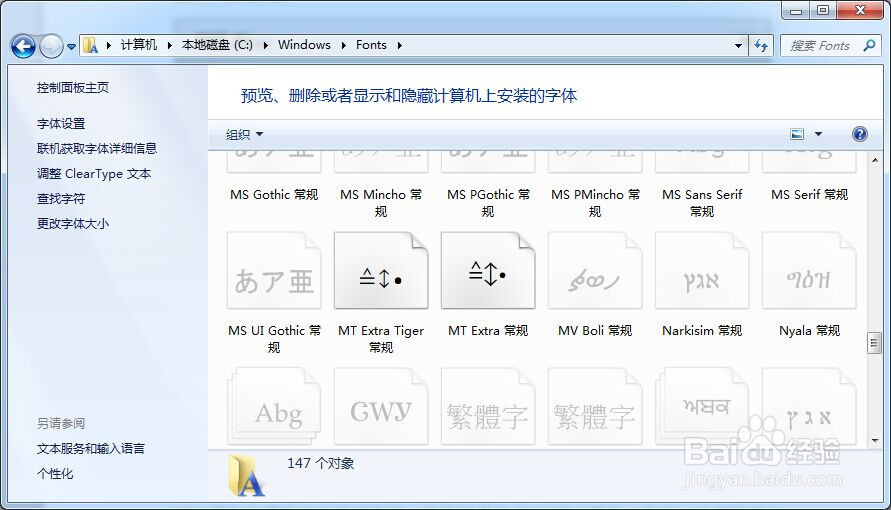The width and height of the screenshot is (891, 510).
Task: Open the 字体设置 link
Action: click(61, 123)
